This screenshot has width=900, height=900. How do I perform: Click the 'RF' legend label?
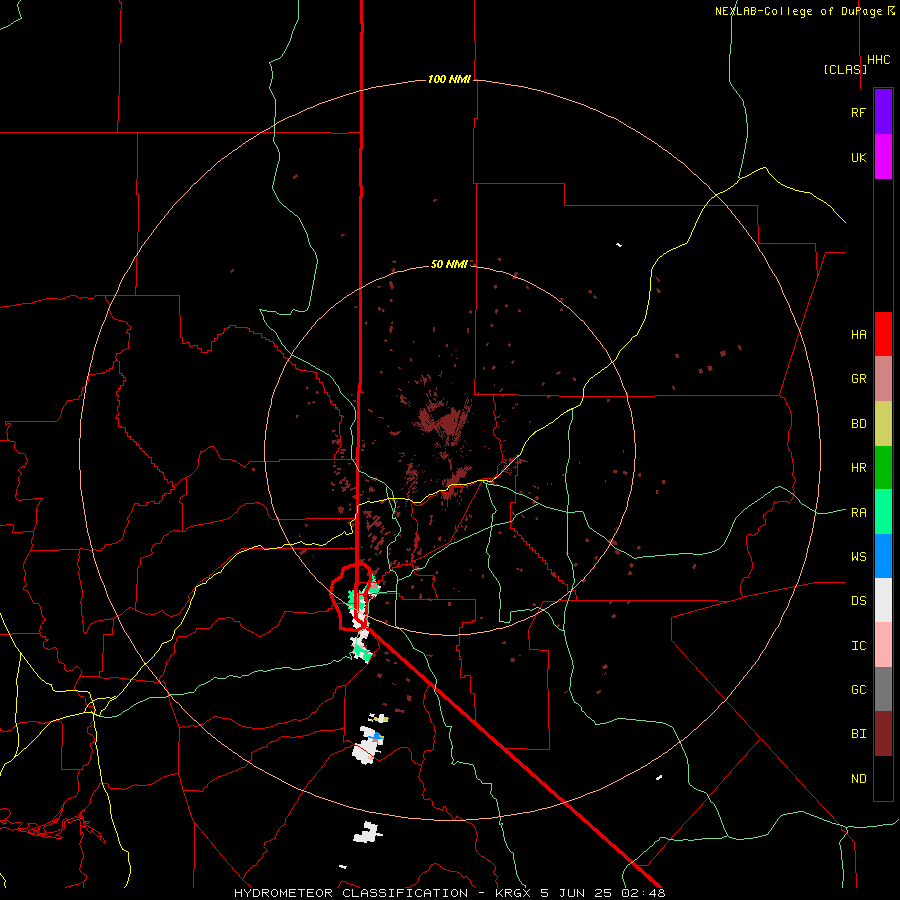pos(858,113)
